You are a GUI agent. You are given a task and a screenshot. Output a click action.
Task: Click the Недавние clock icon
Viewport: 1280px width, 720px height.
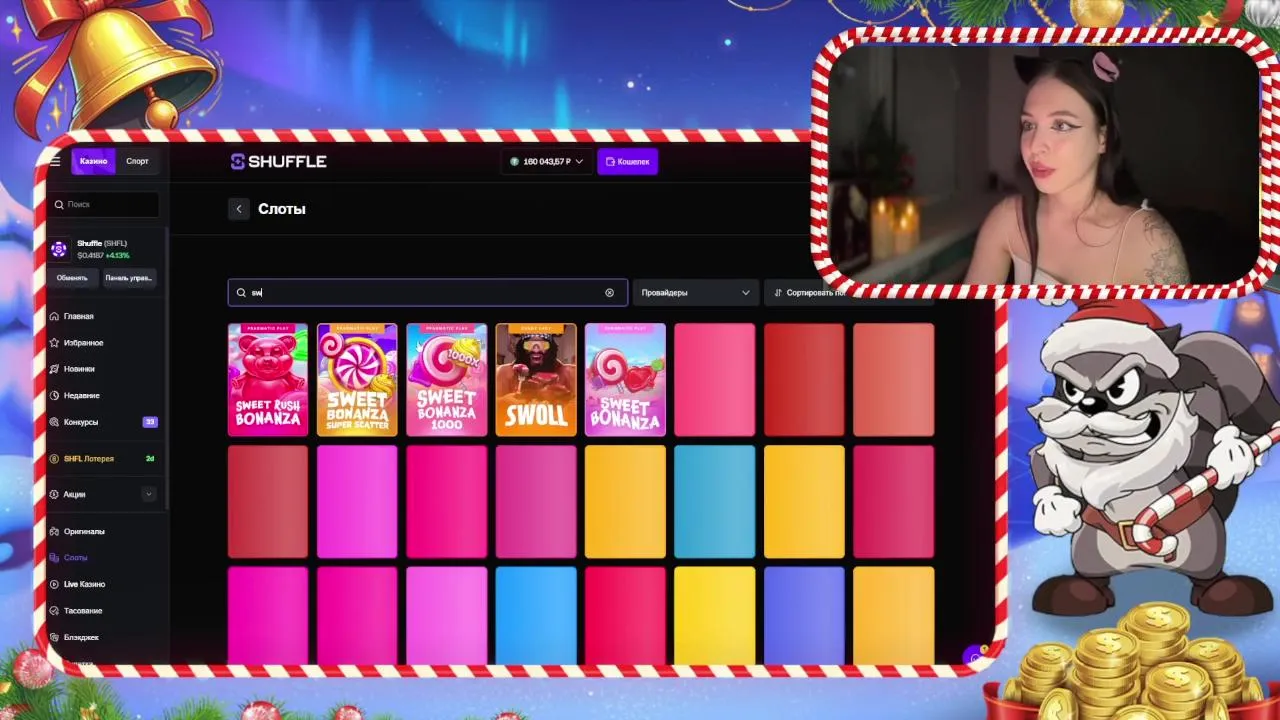tap(54, 395)
